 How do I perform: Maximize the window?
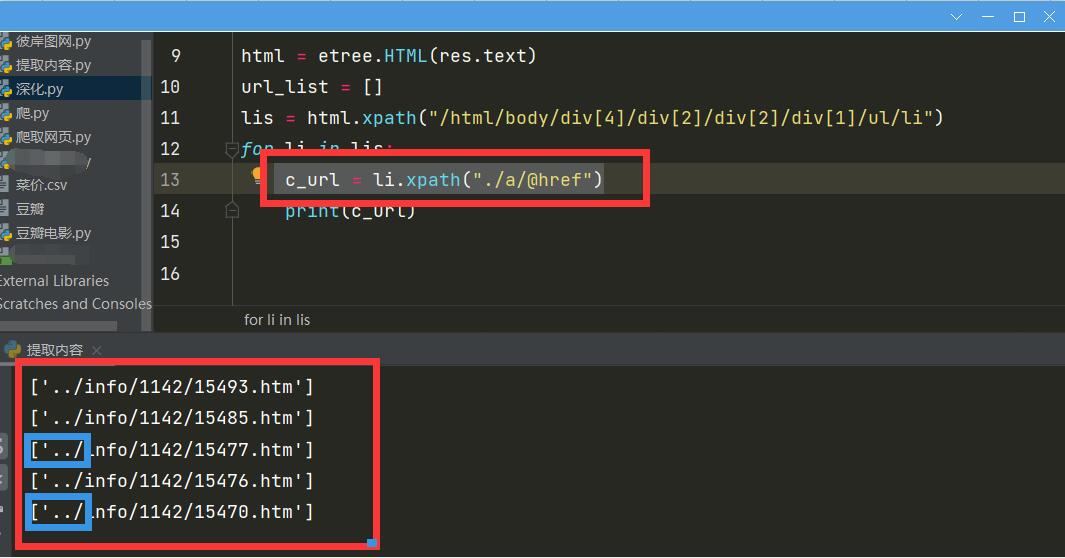pos(1019,16)
